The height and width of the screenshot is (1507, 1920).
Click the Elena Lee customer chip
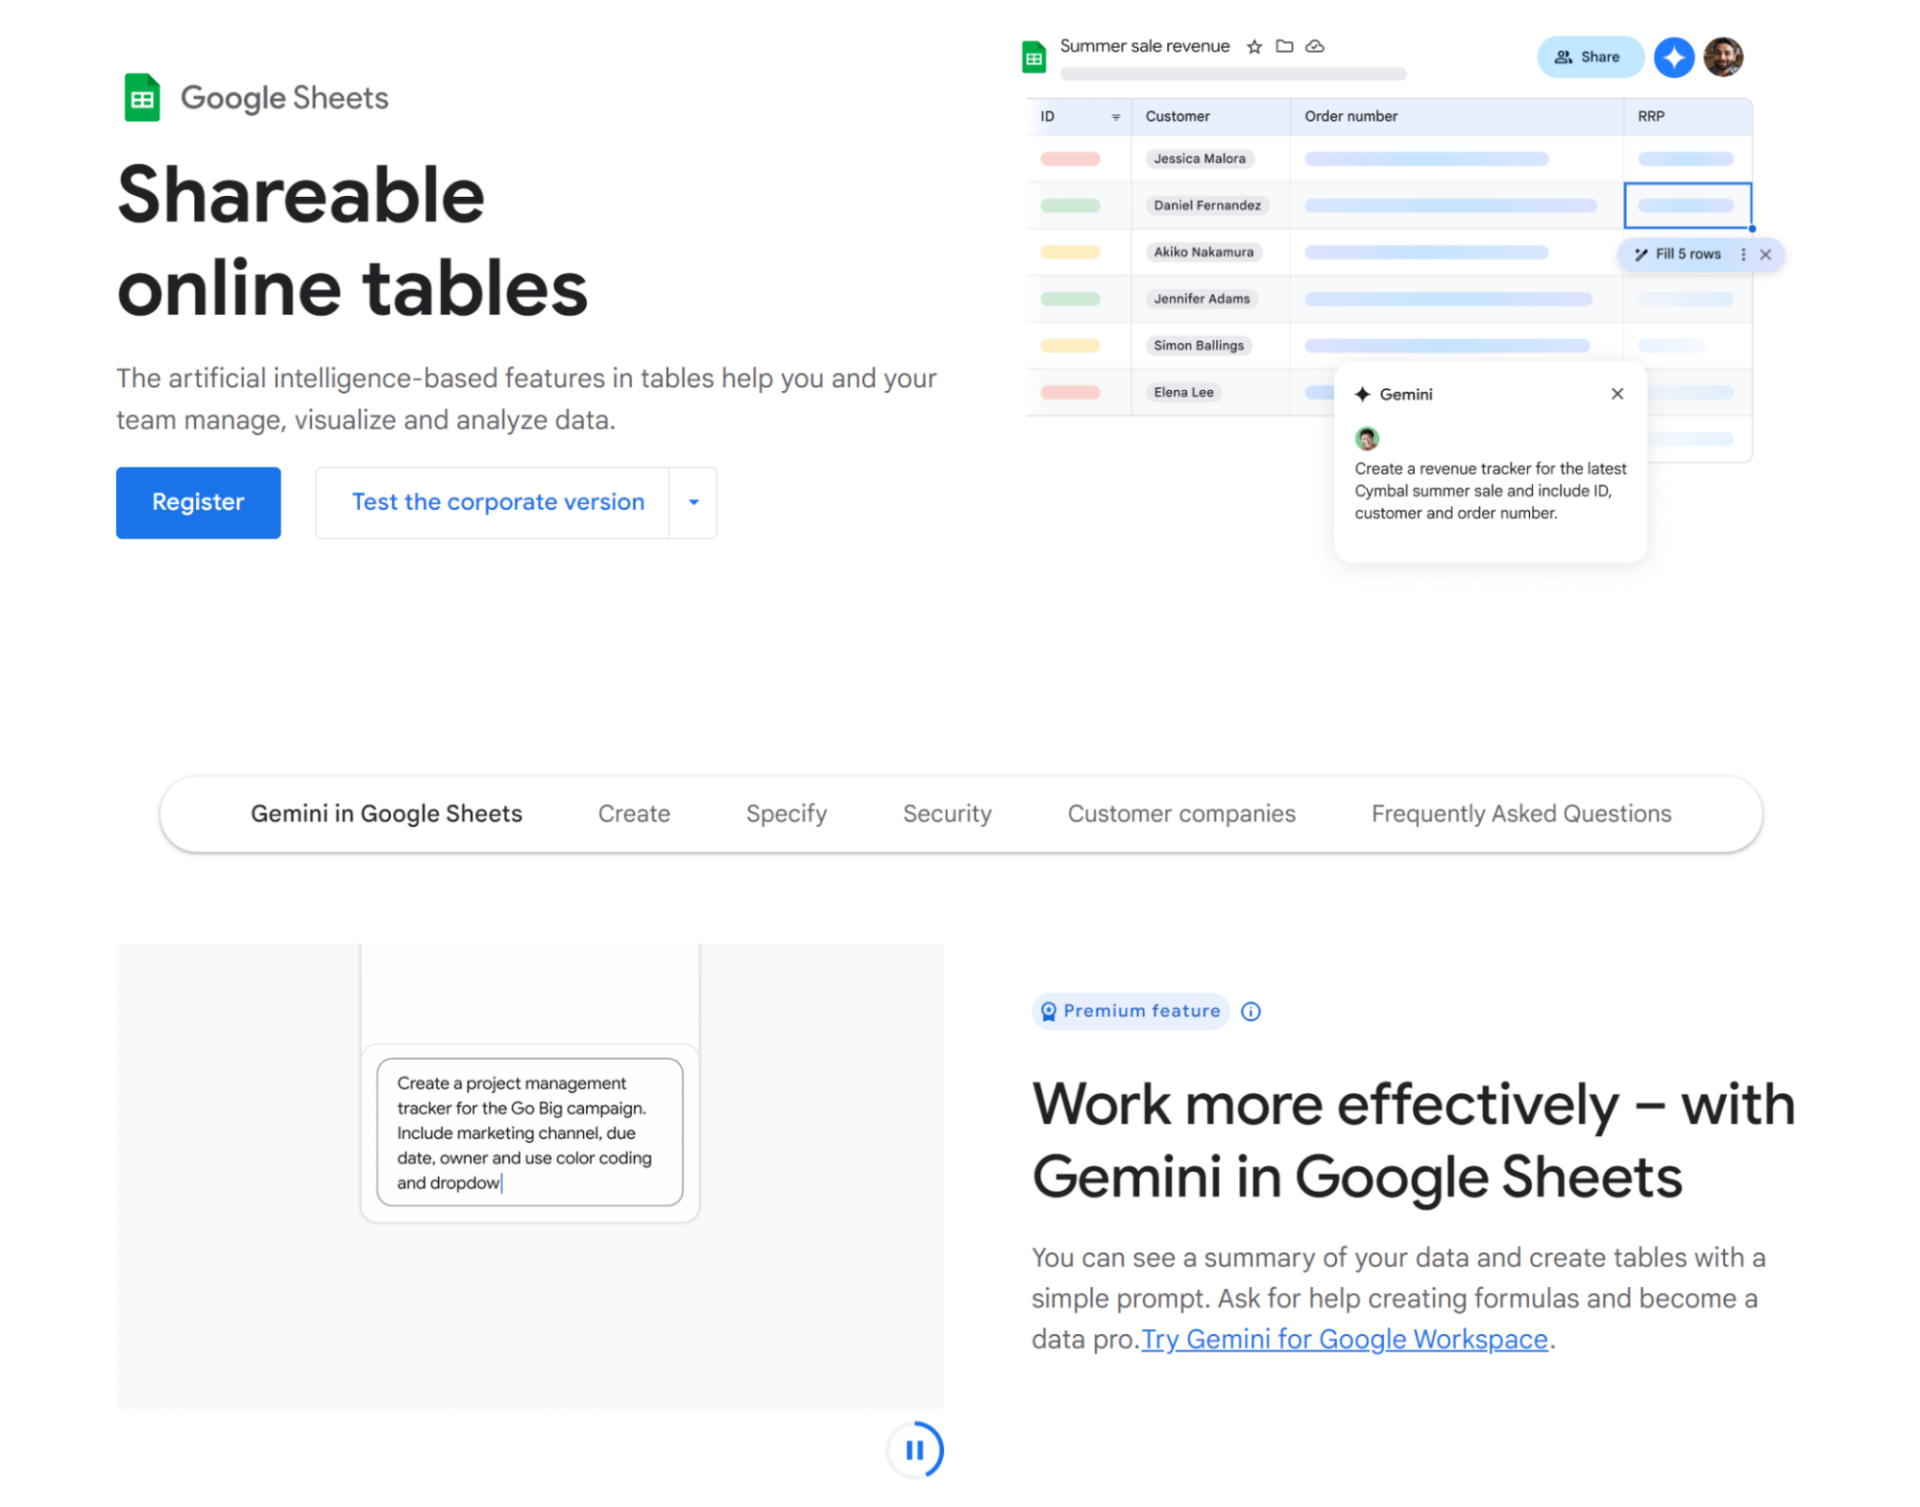pos(1183,392)
